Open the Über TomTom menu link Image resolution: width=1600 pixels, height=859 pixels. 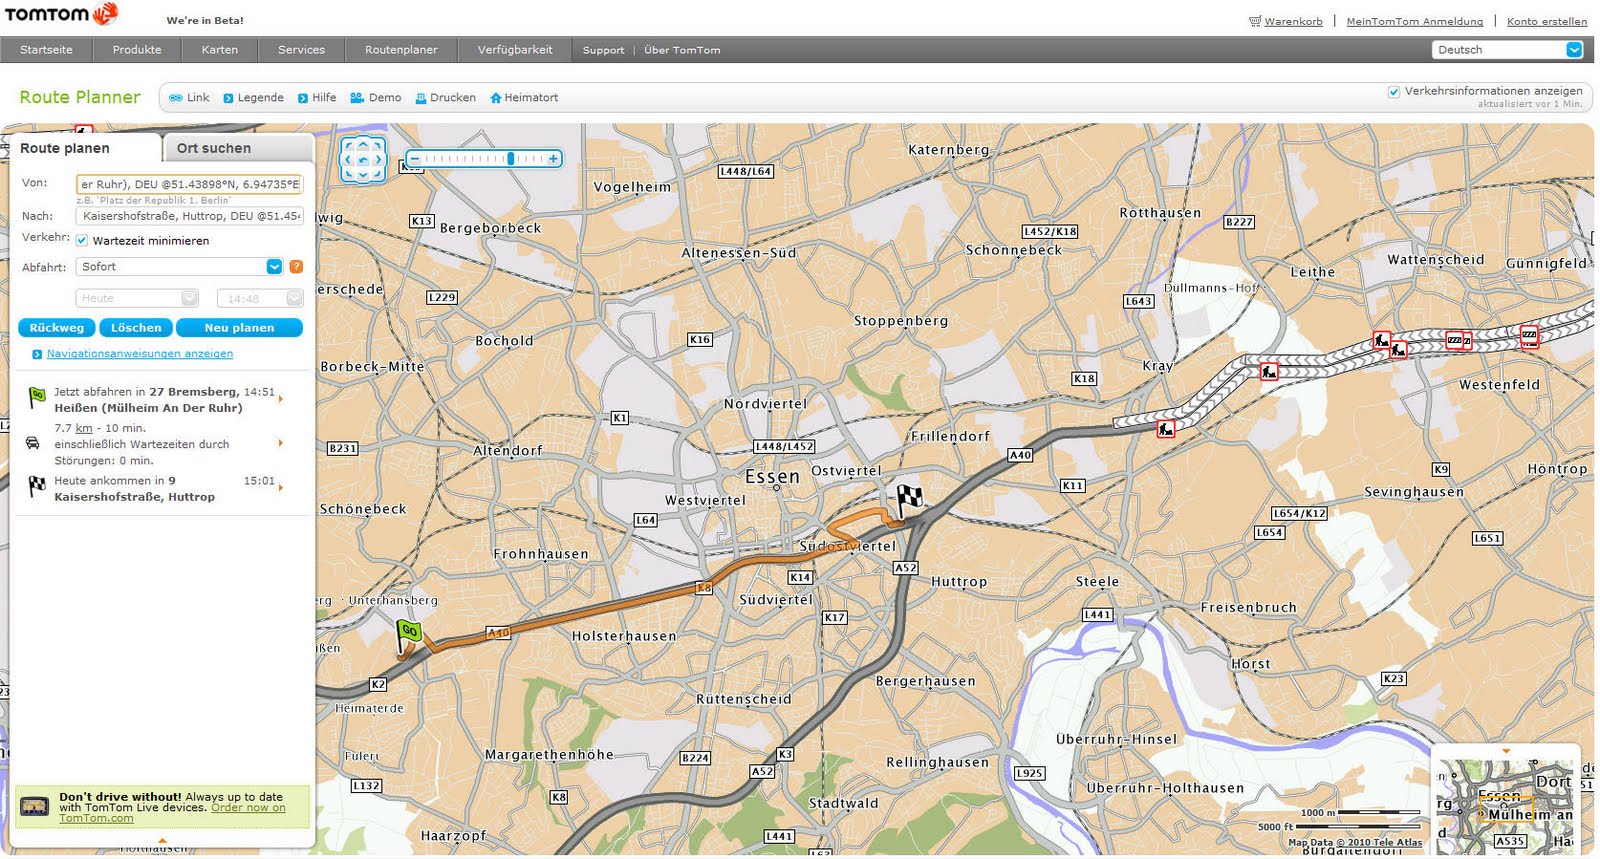(x=682, y=50)
